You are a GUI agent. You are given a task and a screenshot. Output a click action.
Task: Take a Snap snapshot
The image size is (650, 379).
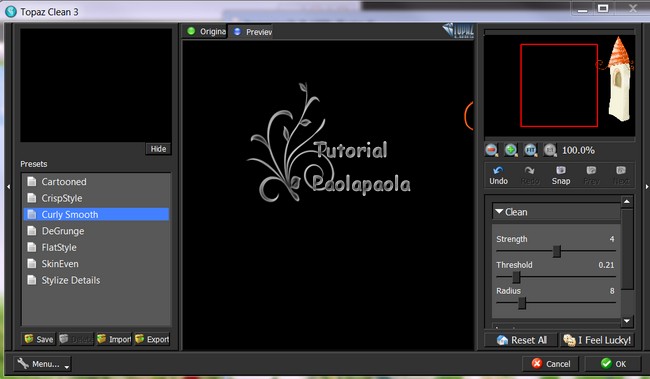tap(561, 175)
